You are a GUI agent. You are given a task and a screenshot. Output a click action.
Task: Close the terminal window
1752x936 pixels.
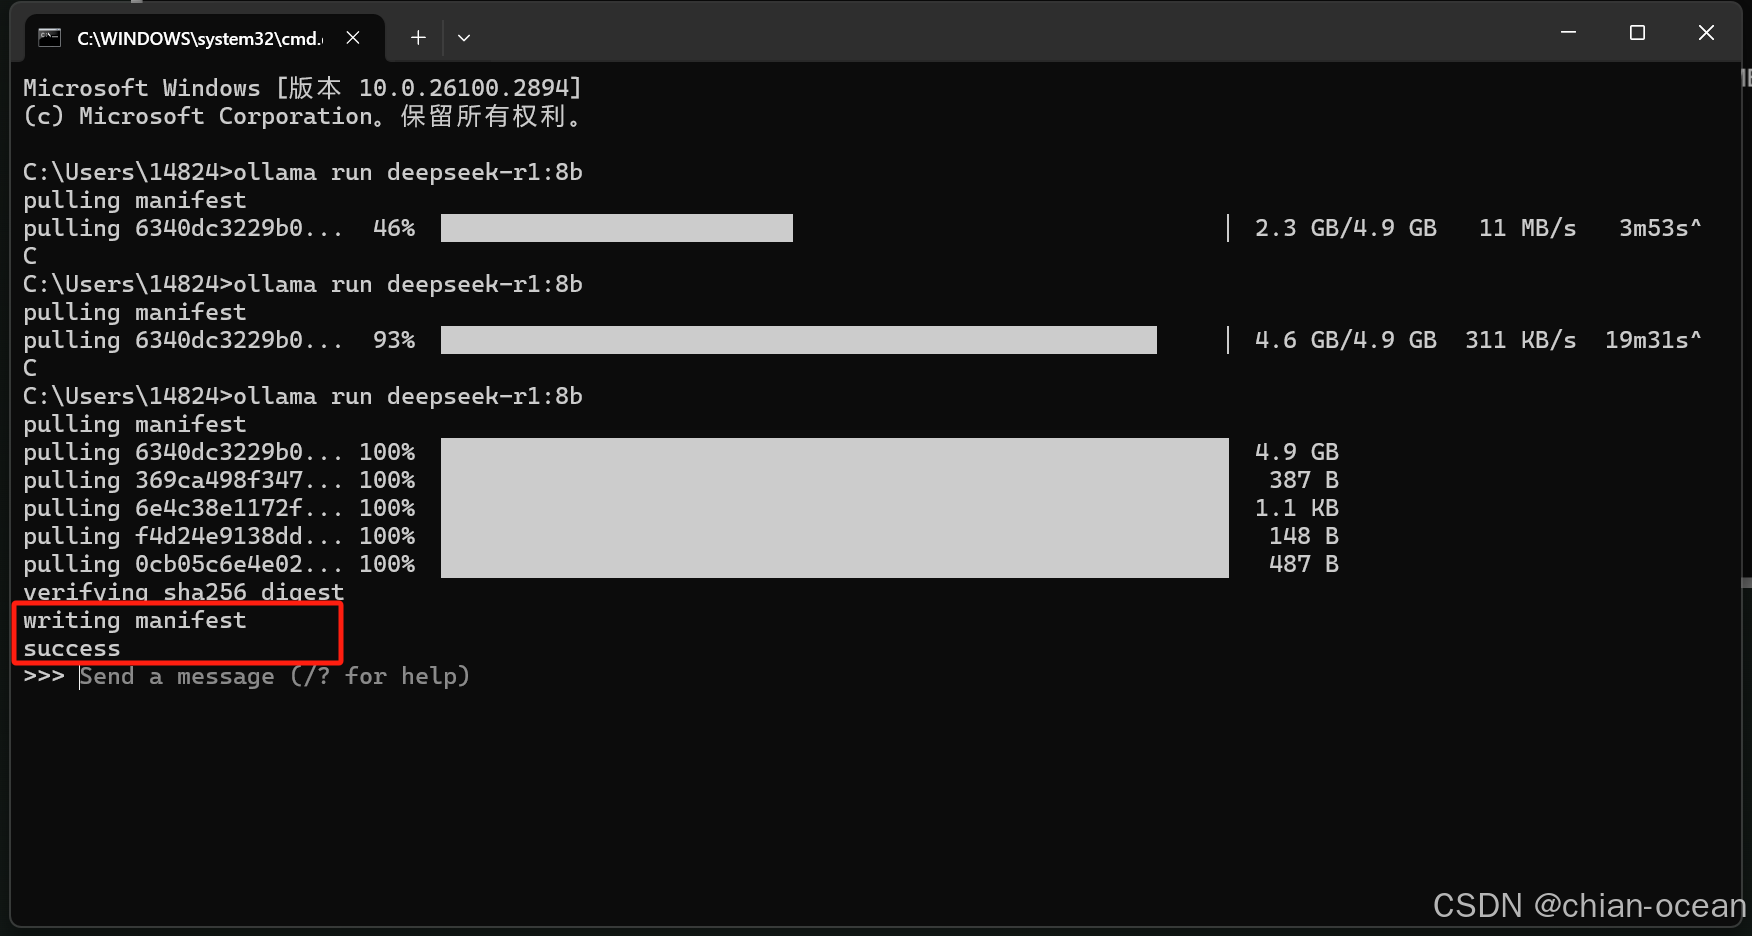click(1706, 33)
